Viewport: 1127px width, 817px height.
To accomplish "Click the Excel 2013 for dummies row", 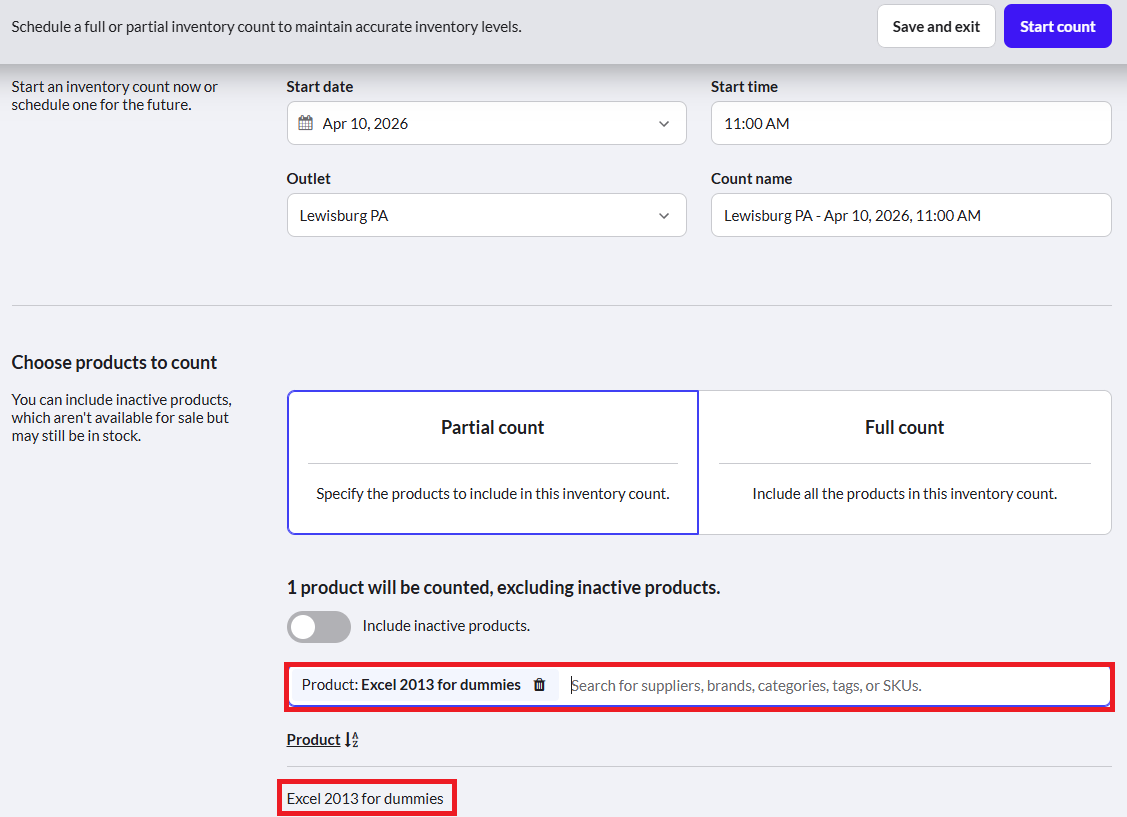I will click(365, 798).
